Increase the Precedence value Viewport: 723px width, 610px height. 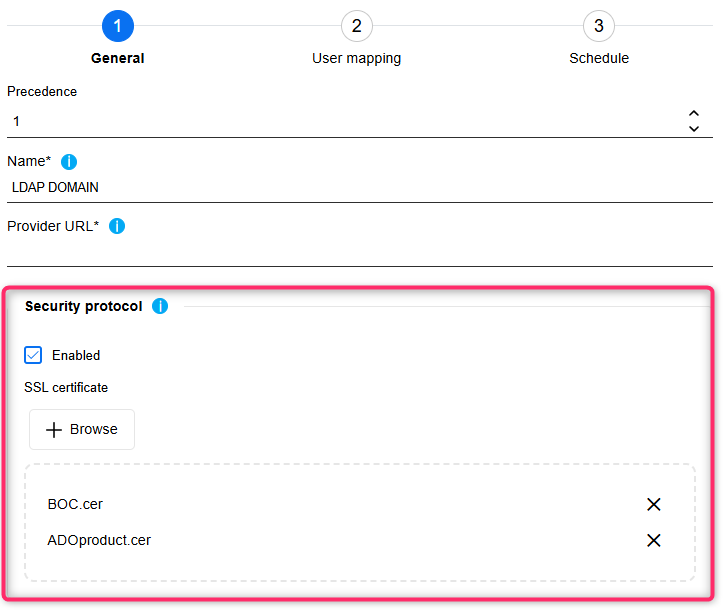pyautogui.click(x=694, y=114)
